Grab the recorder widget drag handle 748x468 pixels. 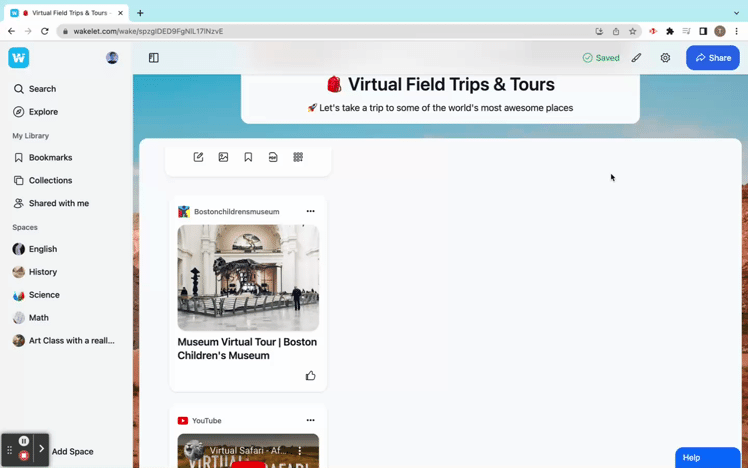10,450
